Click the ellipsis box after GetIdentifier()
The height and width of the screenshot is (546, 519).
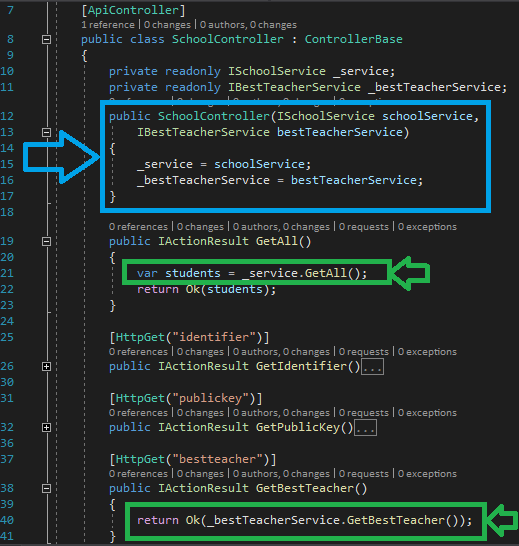point(372,367)
